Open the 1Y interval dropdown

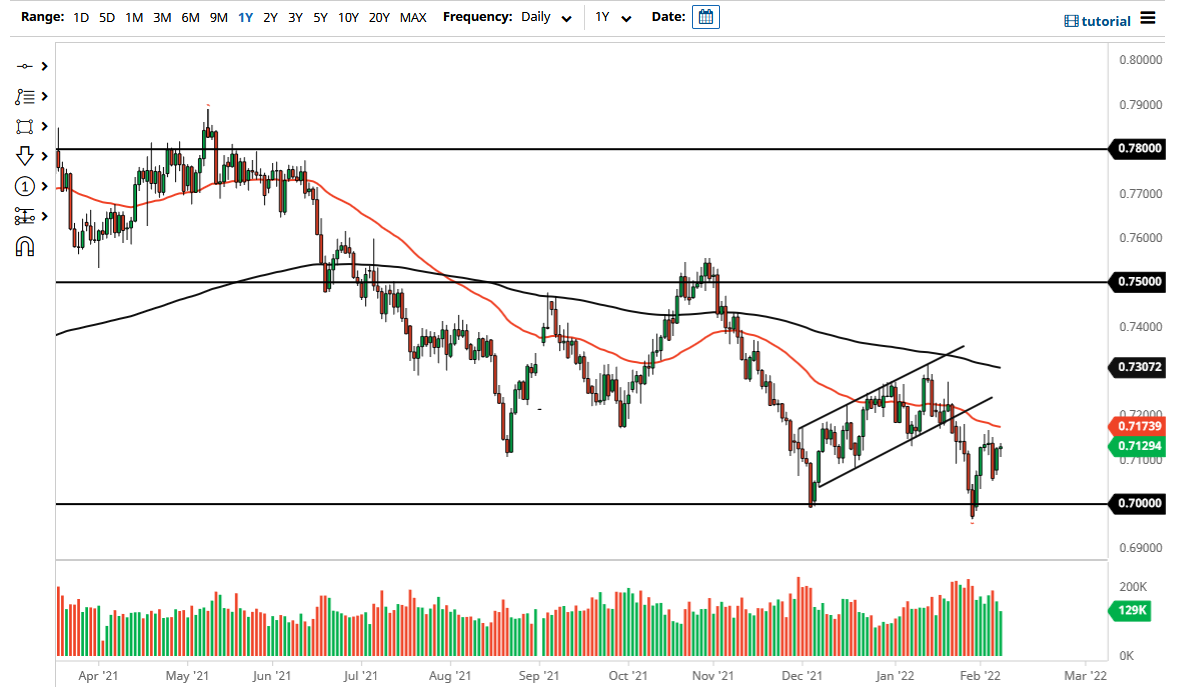[x=613, y=17]
